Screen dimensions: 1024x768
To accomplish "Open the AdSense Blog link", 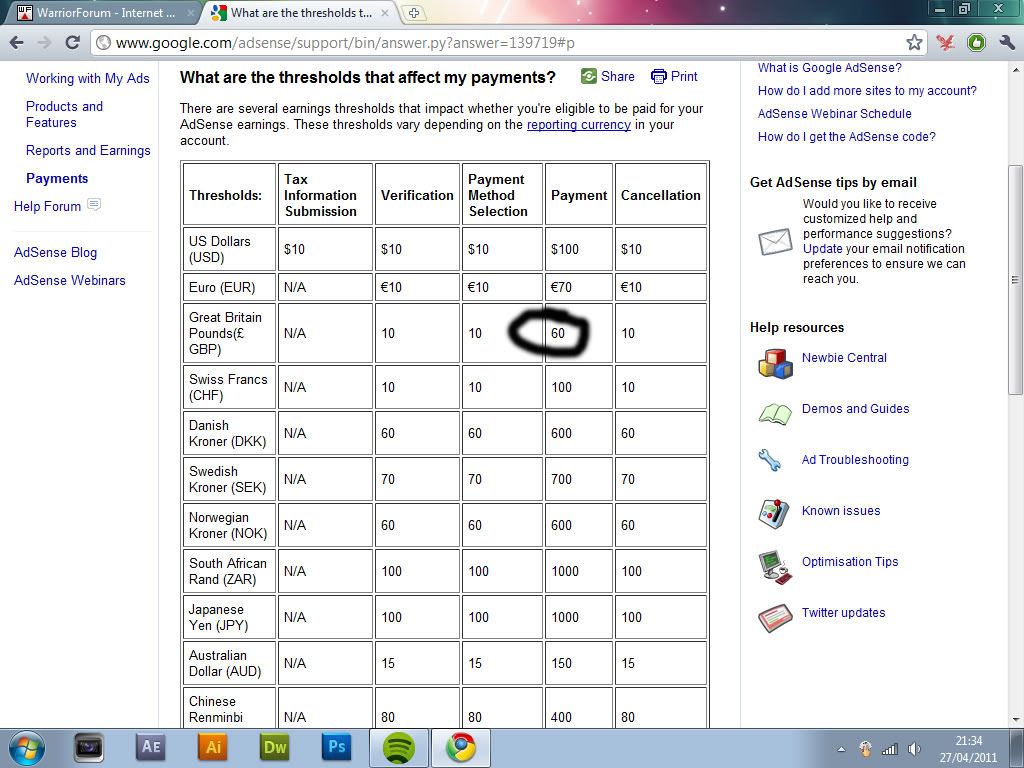I will [x=56, y=252].
